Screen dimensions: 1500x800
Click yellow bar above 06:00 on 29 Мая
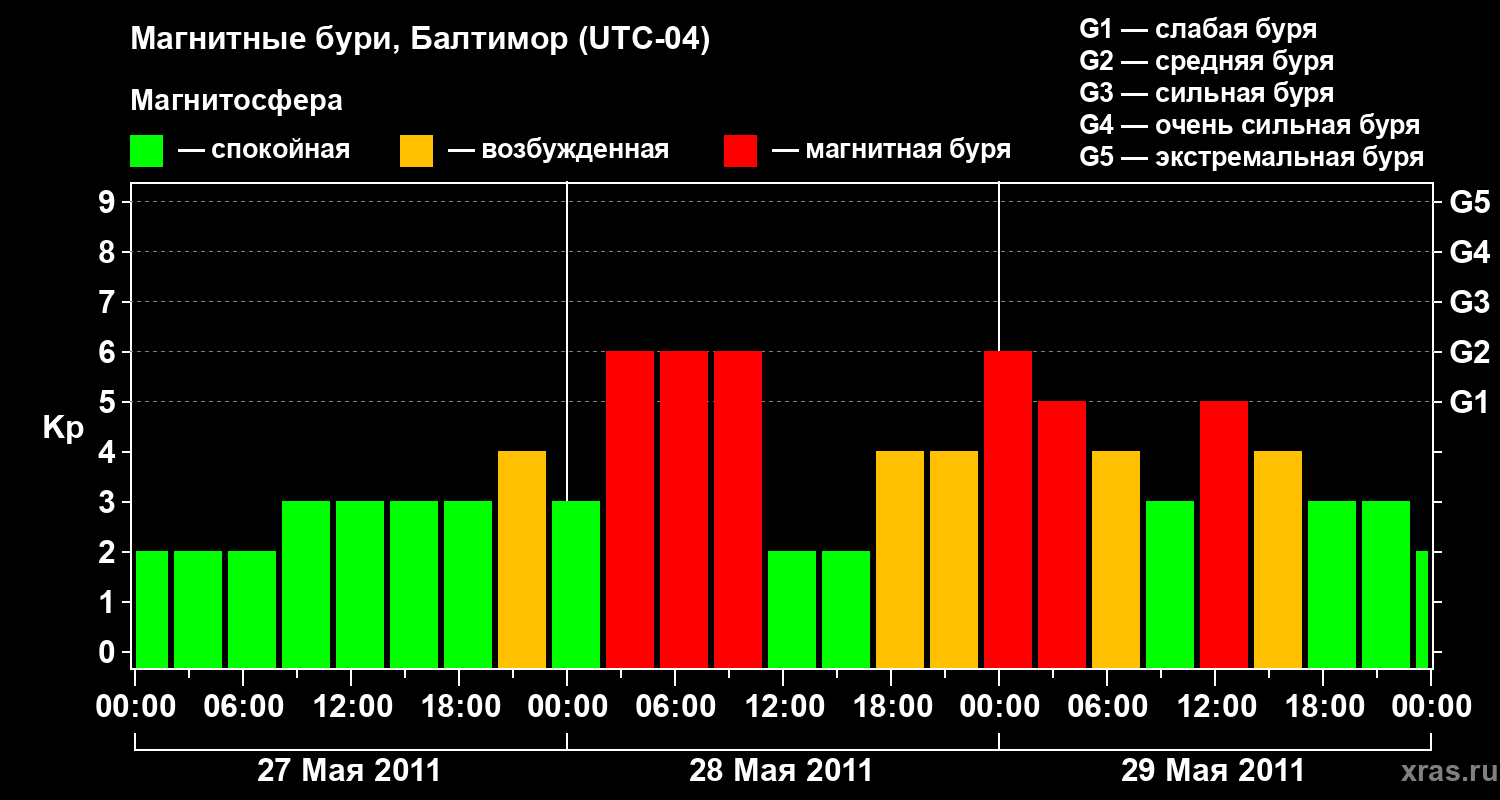tap(1116, 559)
